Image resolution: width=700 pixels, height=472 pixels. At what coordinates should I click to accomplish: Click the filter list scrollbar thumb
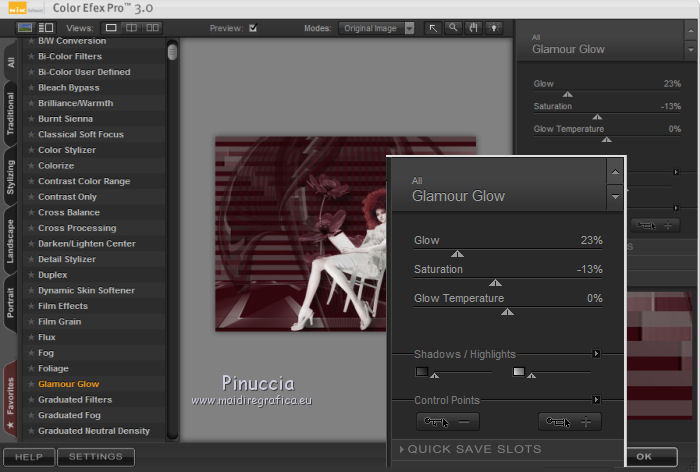pyautogui.click(x=172, y=51)
